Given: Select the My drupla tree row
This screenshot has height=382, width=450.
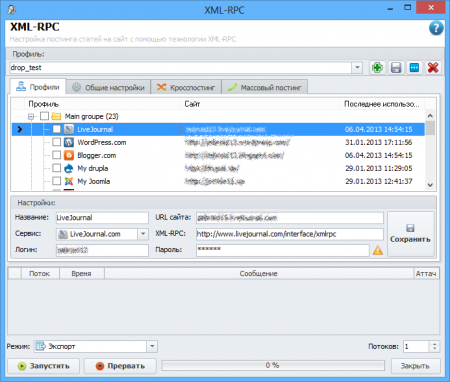Looking at the screenshot, I should coord(218,168).
